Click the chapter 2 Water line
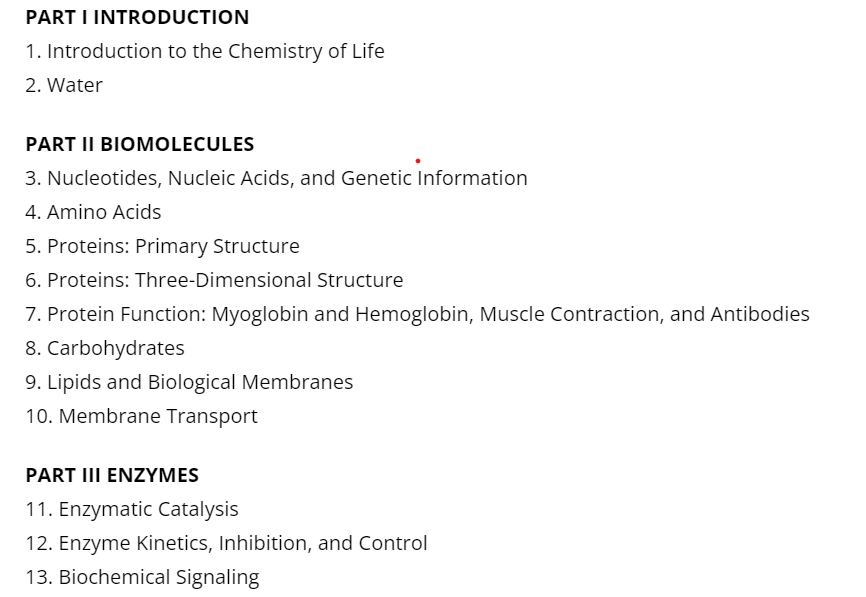Image resolution: width=866 pixels, height=597 pixels. tap(64, 85)
